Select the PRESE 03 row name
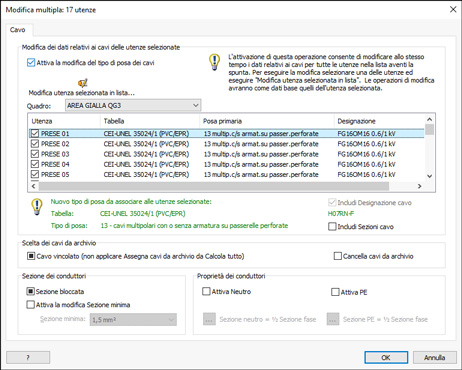 pos(55,154)
